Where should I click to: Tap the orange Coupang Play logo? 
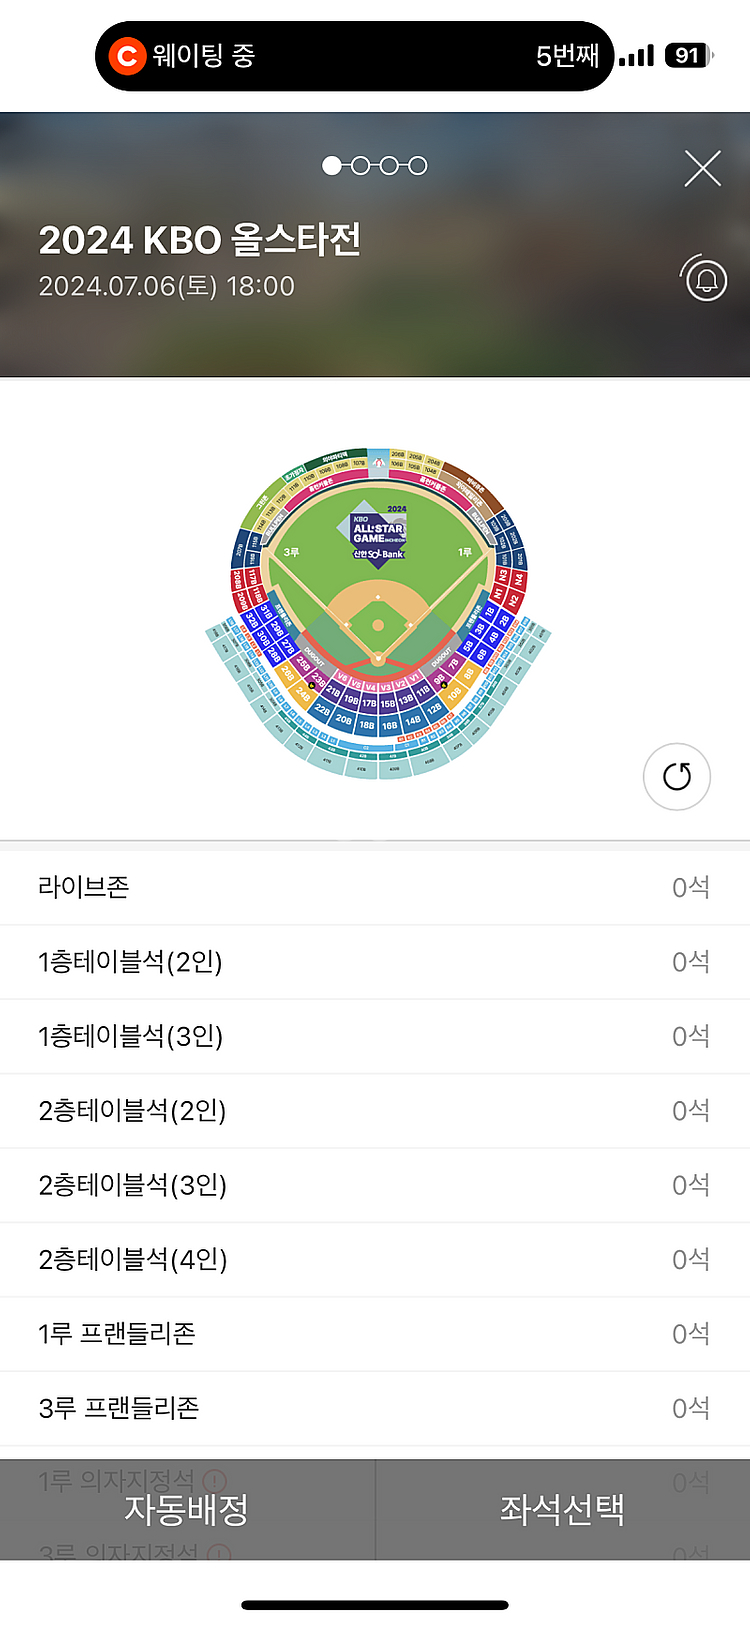click(127, 56)
